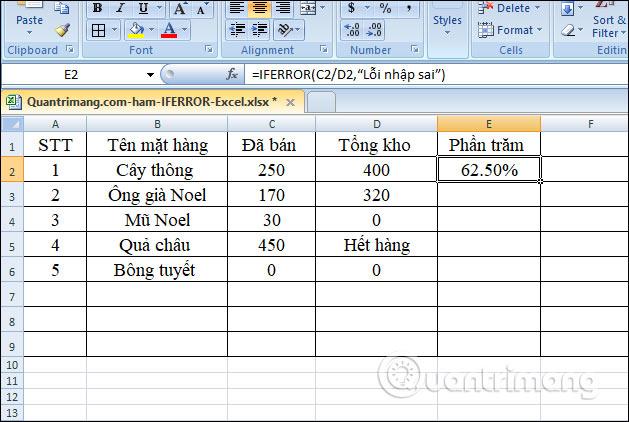Toggle Underline formatting

tap(143, 8)
